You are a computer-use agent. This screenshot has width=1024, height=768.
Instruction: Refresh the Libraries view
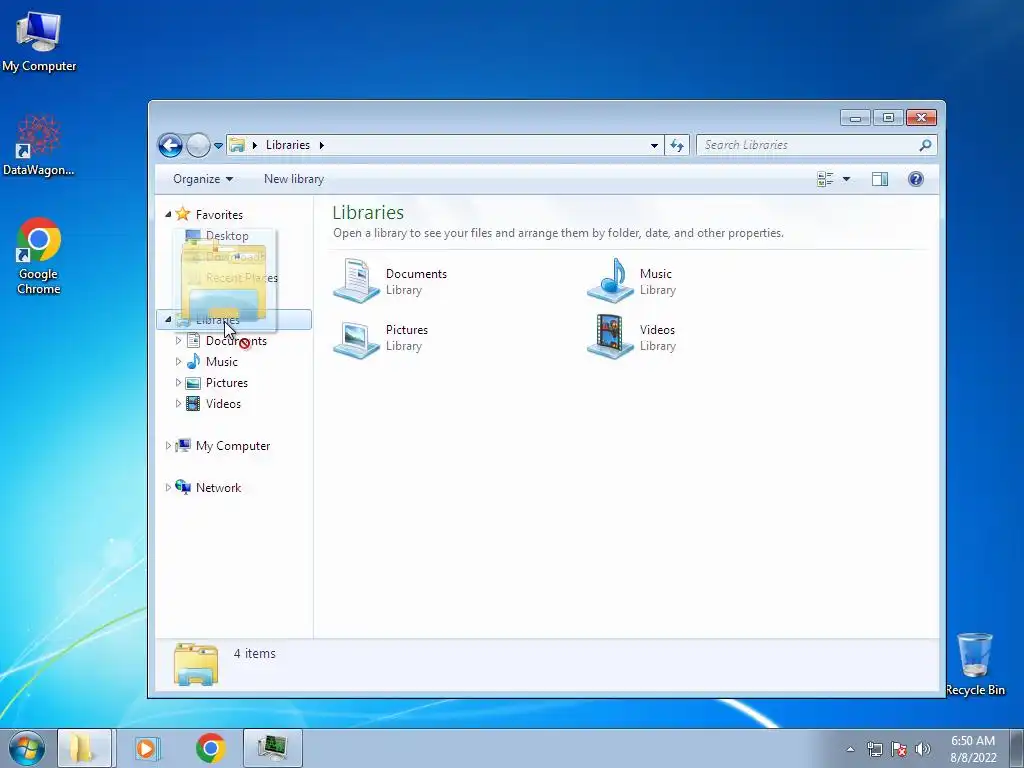click(x=677, y=146)
